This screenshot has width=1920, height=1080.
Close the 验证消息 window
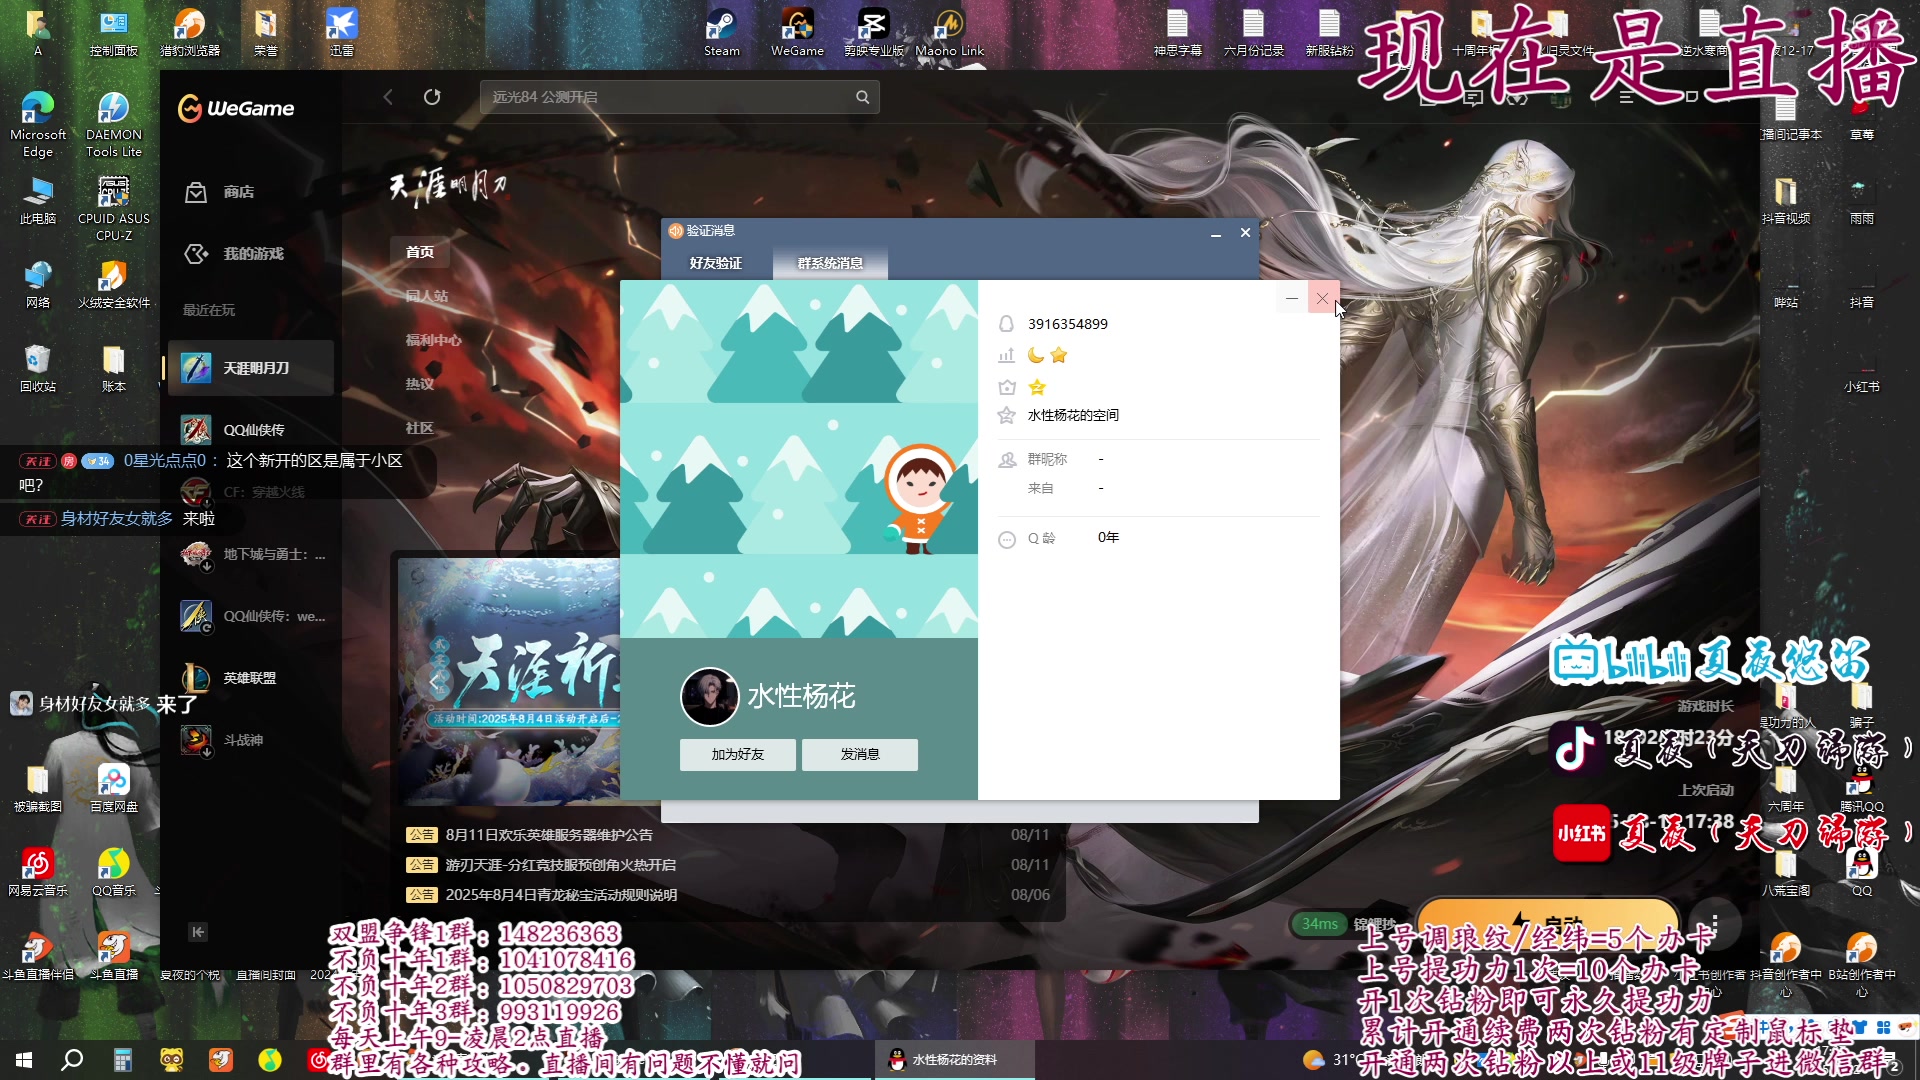[1245, 232]
